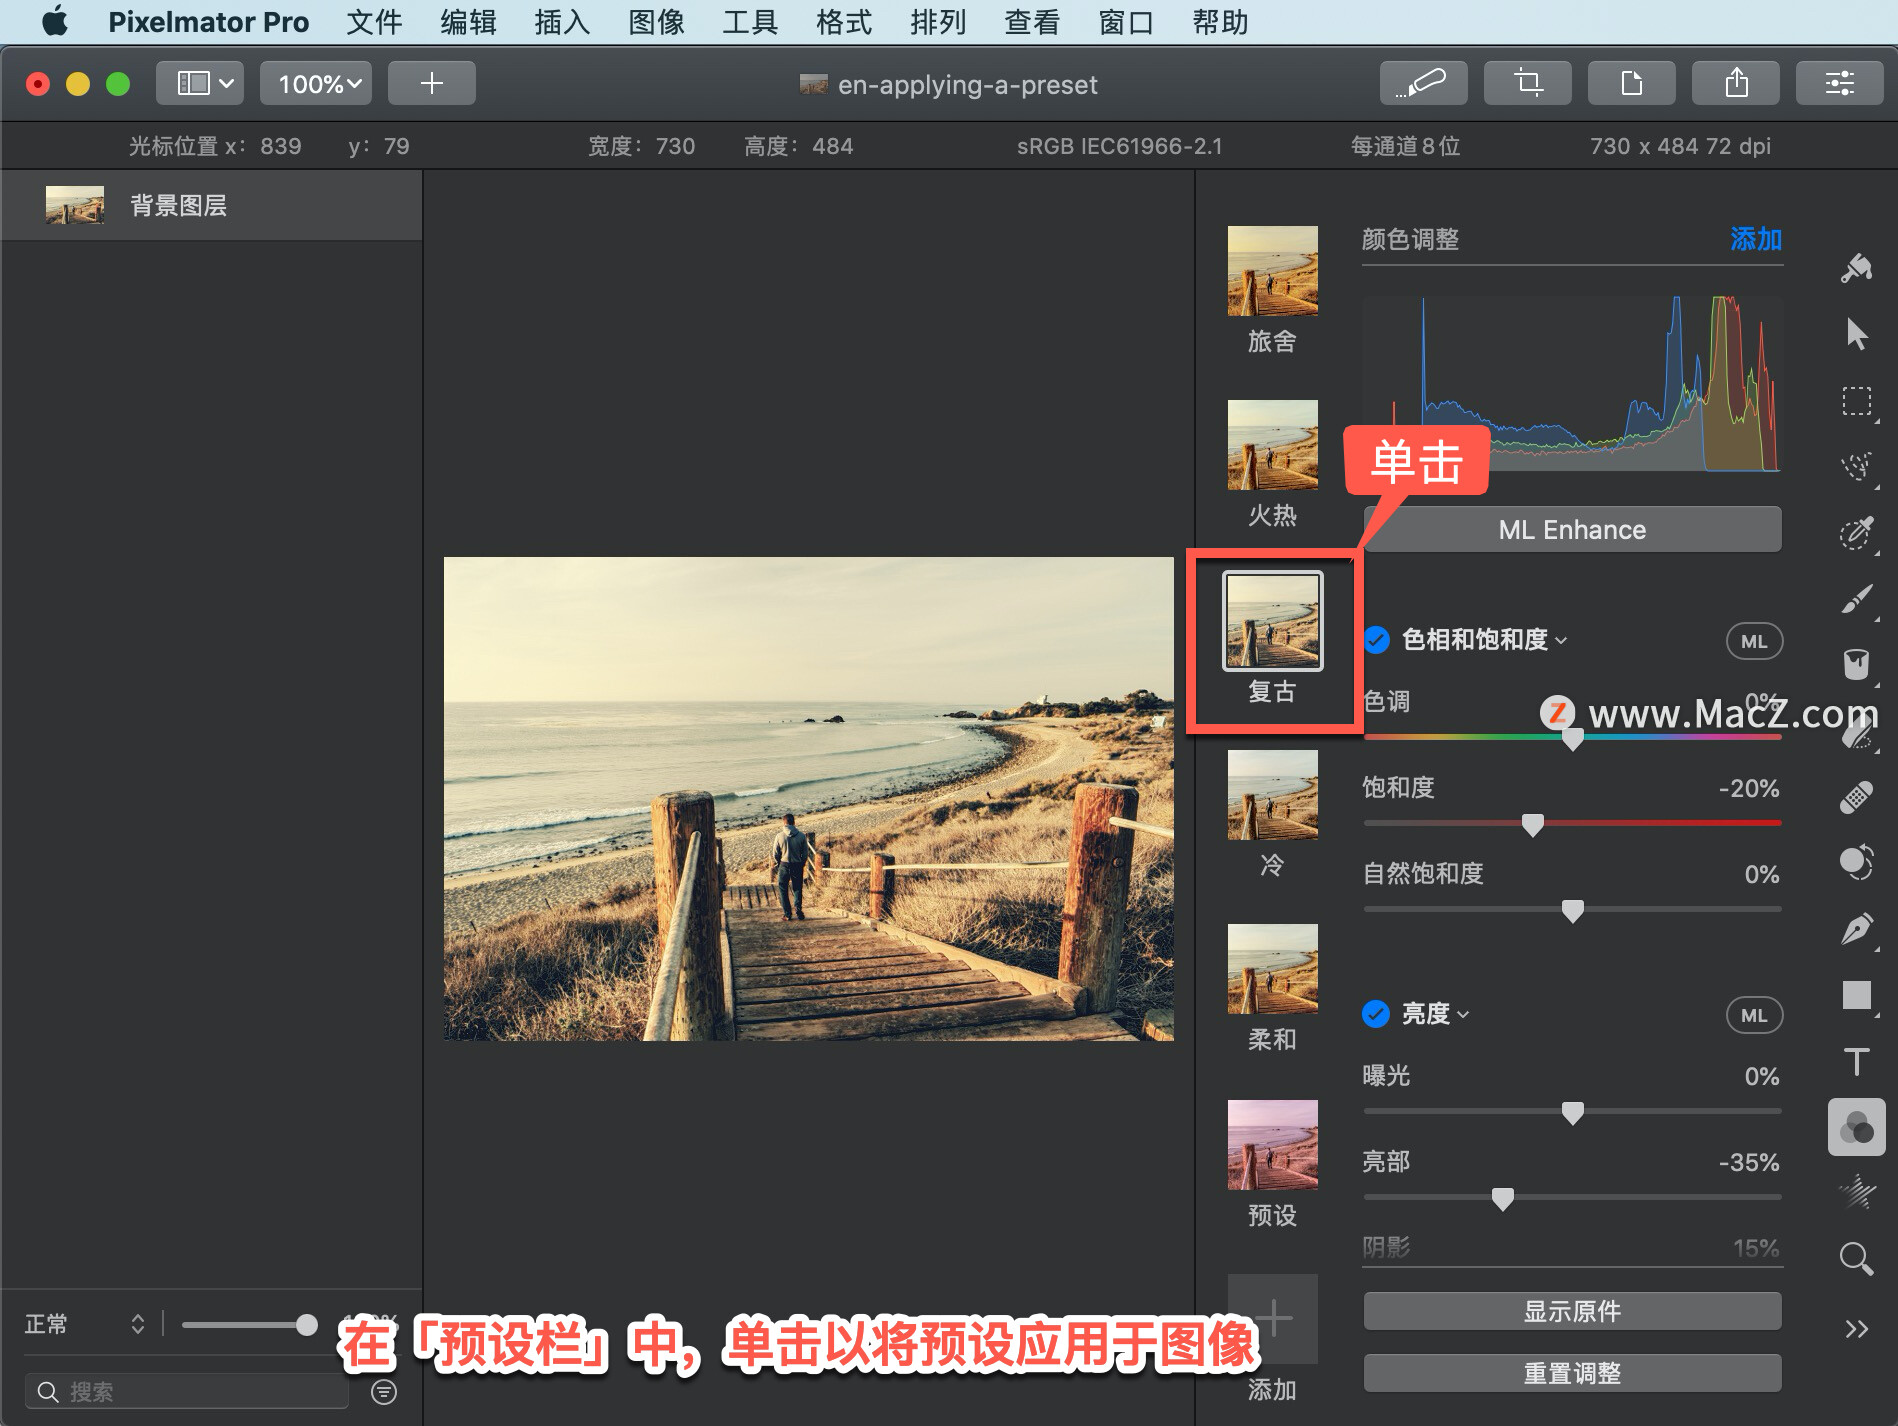Screen dimensions: 1898x1426
Task: Apply the 复古 vintage preset thumbnail
Action: click(x=1272, y=621)
